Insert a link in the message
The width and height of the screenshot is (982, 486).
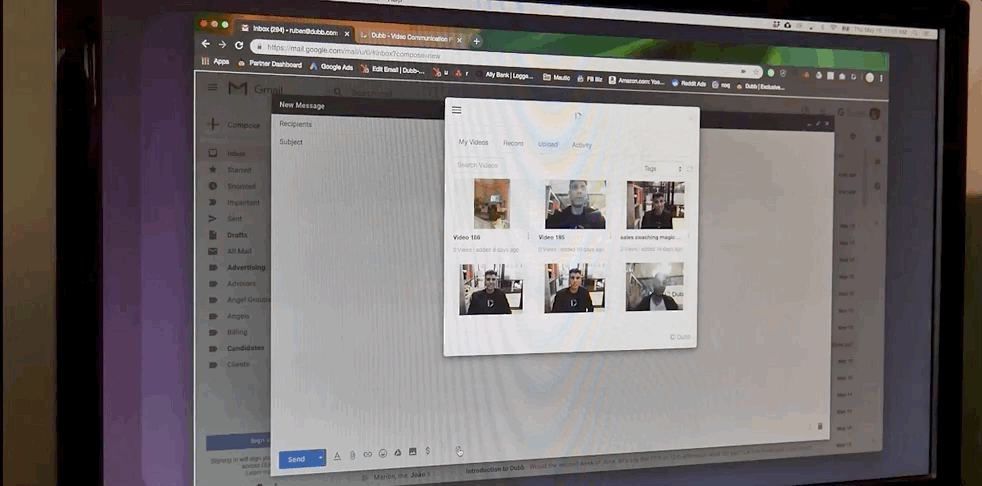point(368,454)
